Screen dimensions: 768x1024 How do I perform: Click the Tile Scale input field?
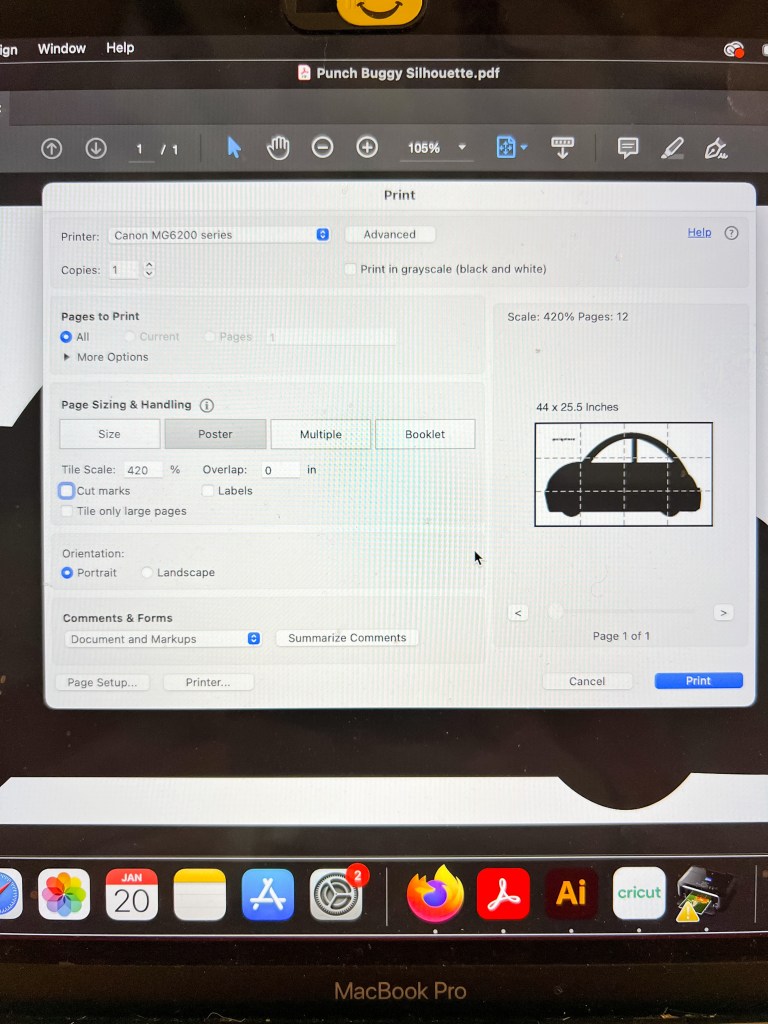coord(143,470)
